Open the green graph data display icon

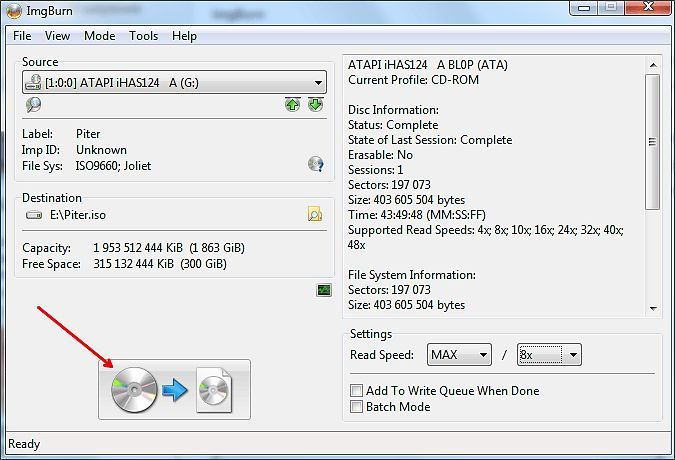tap(324, 290)
